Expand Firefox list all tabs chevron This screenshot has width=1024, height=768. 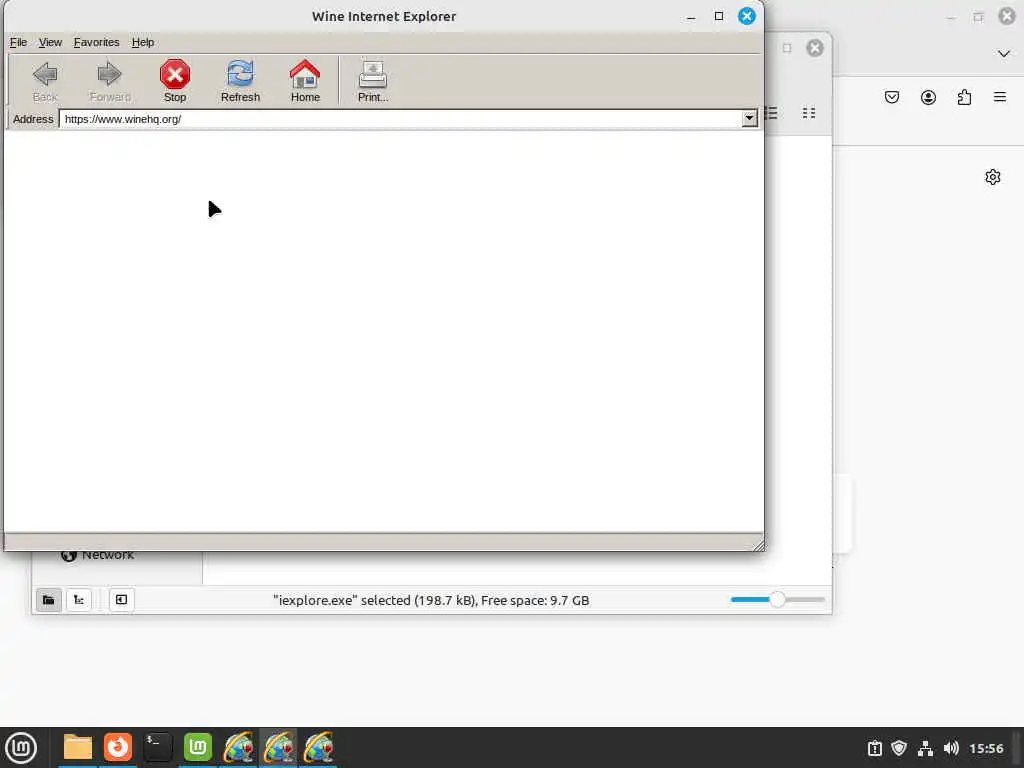pos(1004,54)
